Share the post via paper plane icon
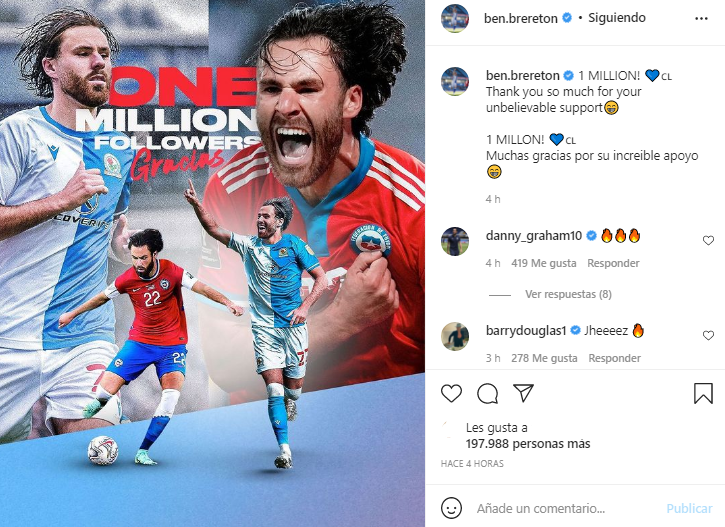 (x=523, y=393)
